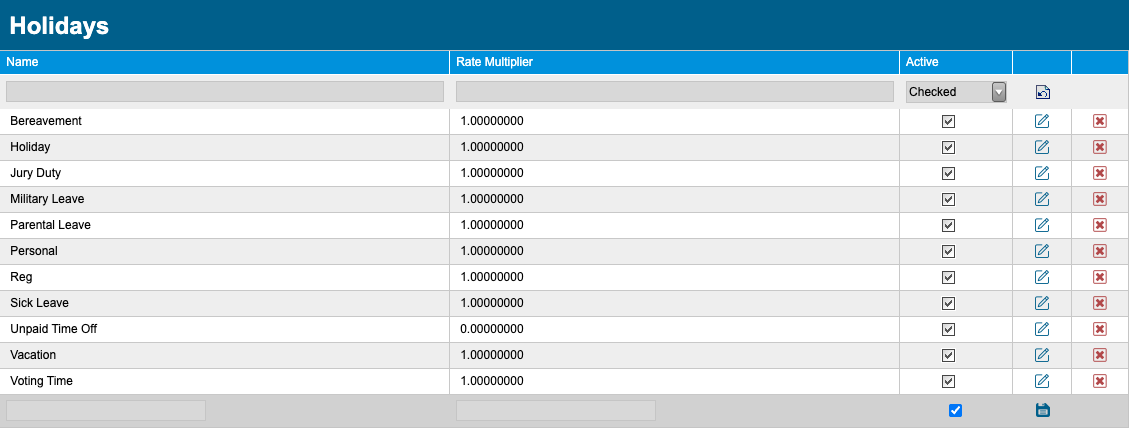Uncheck the Active box for Personal
The image size is (1129, 428).
(x=948, y=251)
